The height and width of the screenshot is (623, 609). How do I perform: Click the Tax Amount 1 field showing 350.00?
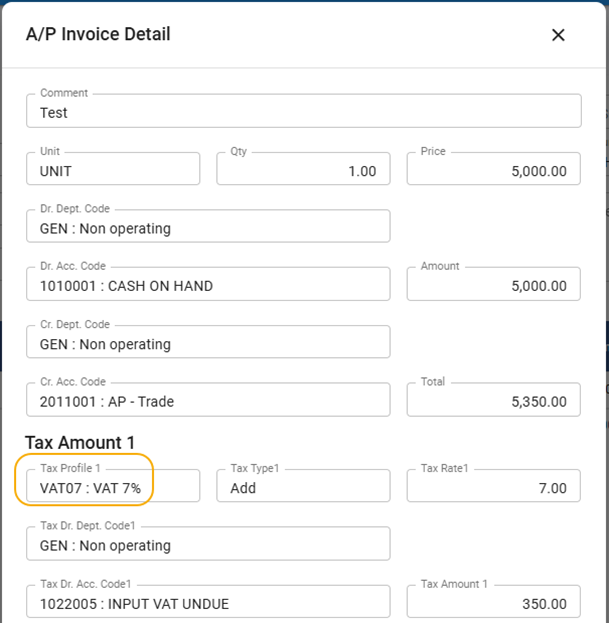(493, 603)
